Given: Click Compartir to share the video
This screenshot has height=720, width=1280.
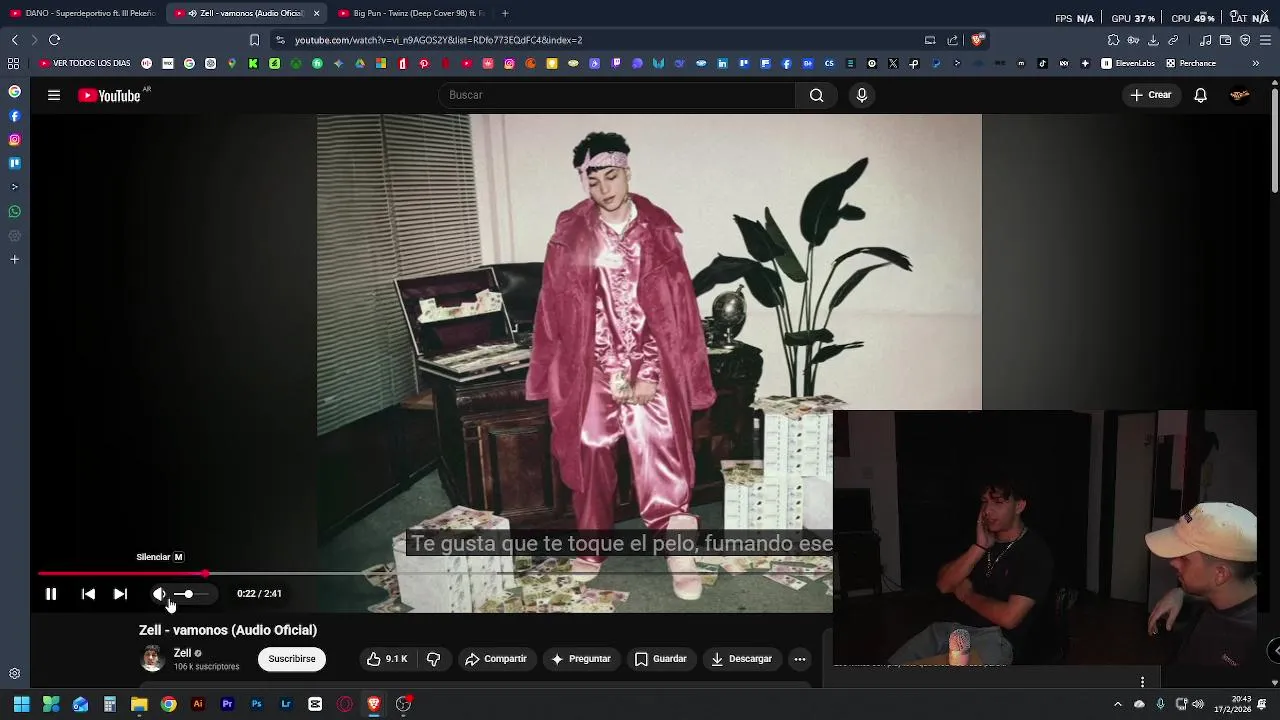Looking at the screenshot, I should pyautogui.click(x=496, y=659).
